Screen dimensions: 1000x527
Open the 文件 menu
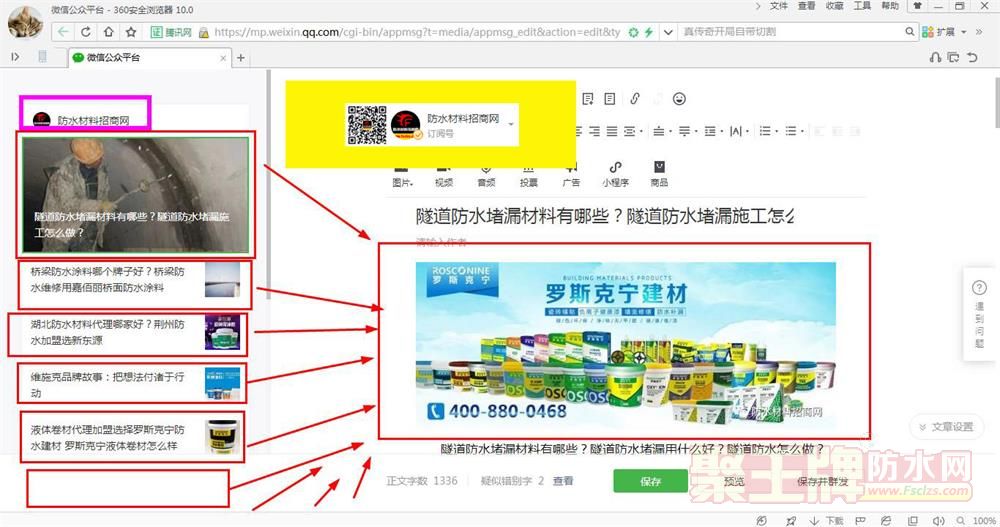[x=778, y=6]
